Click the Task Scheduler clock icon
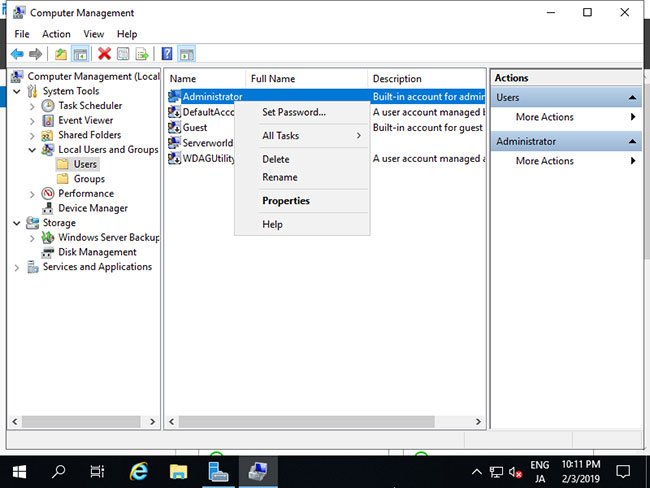This screenshot has width=650, height=488. (x=48, y=106)
